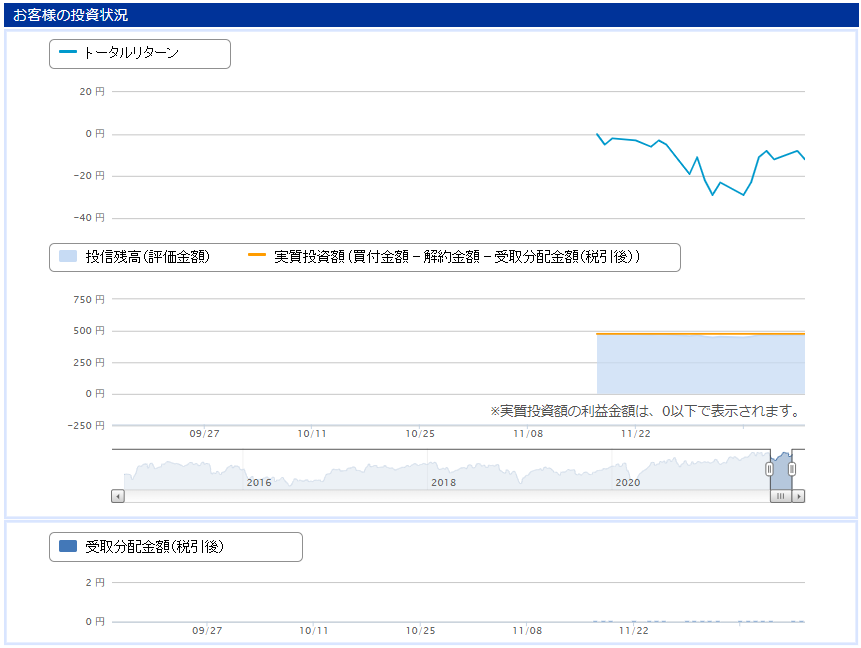This screenshot has height=648, width=861.
Task: Click the 10/11 label on bottom chart axis
Action: (314, 630)
